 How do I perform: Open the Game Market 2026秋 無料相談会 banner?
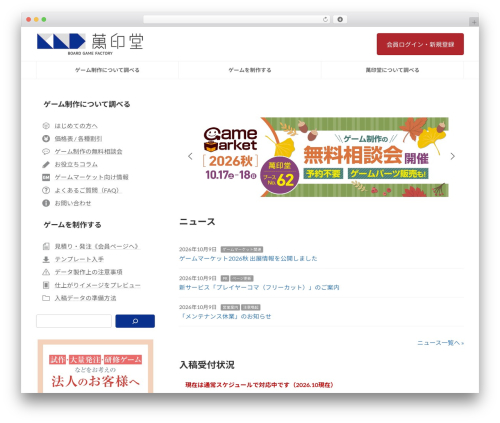tap(323, 157)
